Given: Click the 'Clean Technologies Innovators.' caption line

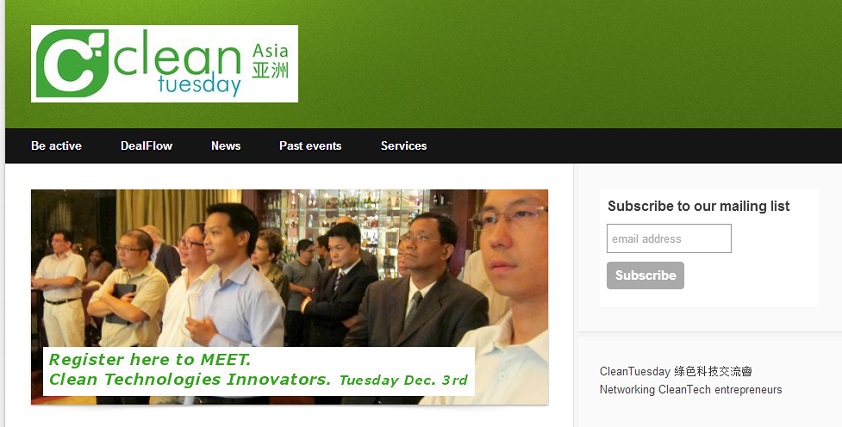Looking at the screenshot, I should 190,379.
